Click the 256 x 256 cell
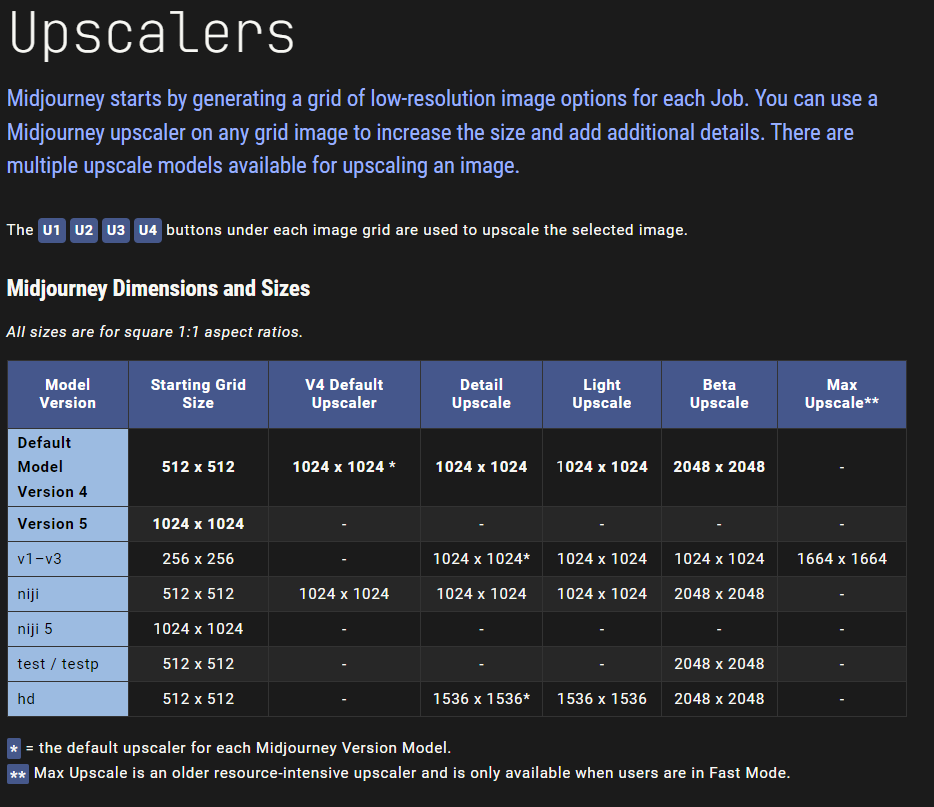Image resolution: width=934 pixels, height=807 pixels. tap(198, 559)
